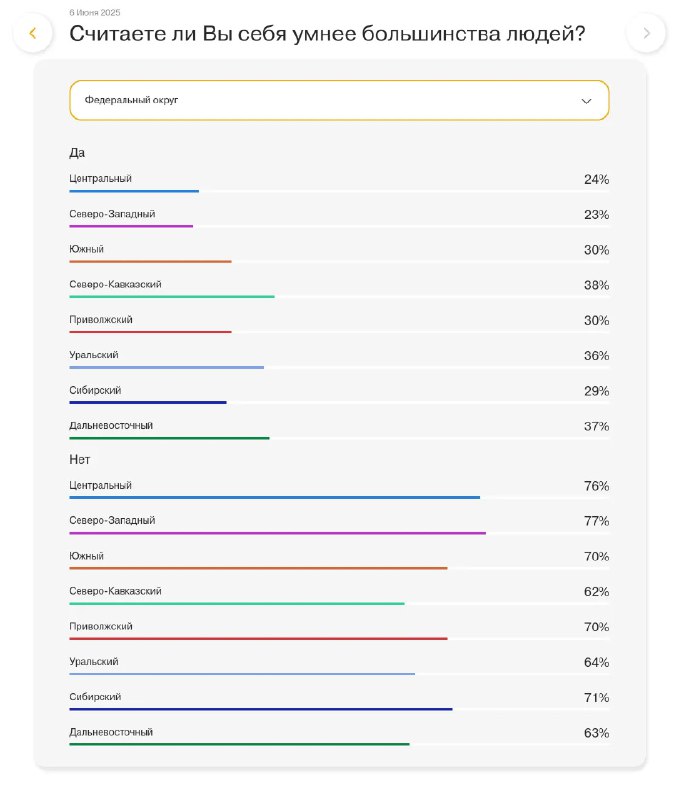Click the 6 Июня 2025 date

(96, 11)
